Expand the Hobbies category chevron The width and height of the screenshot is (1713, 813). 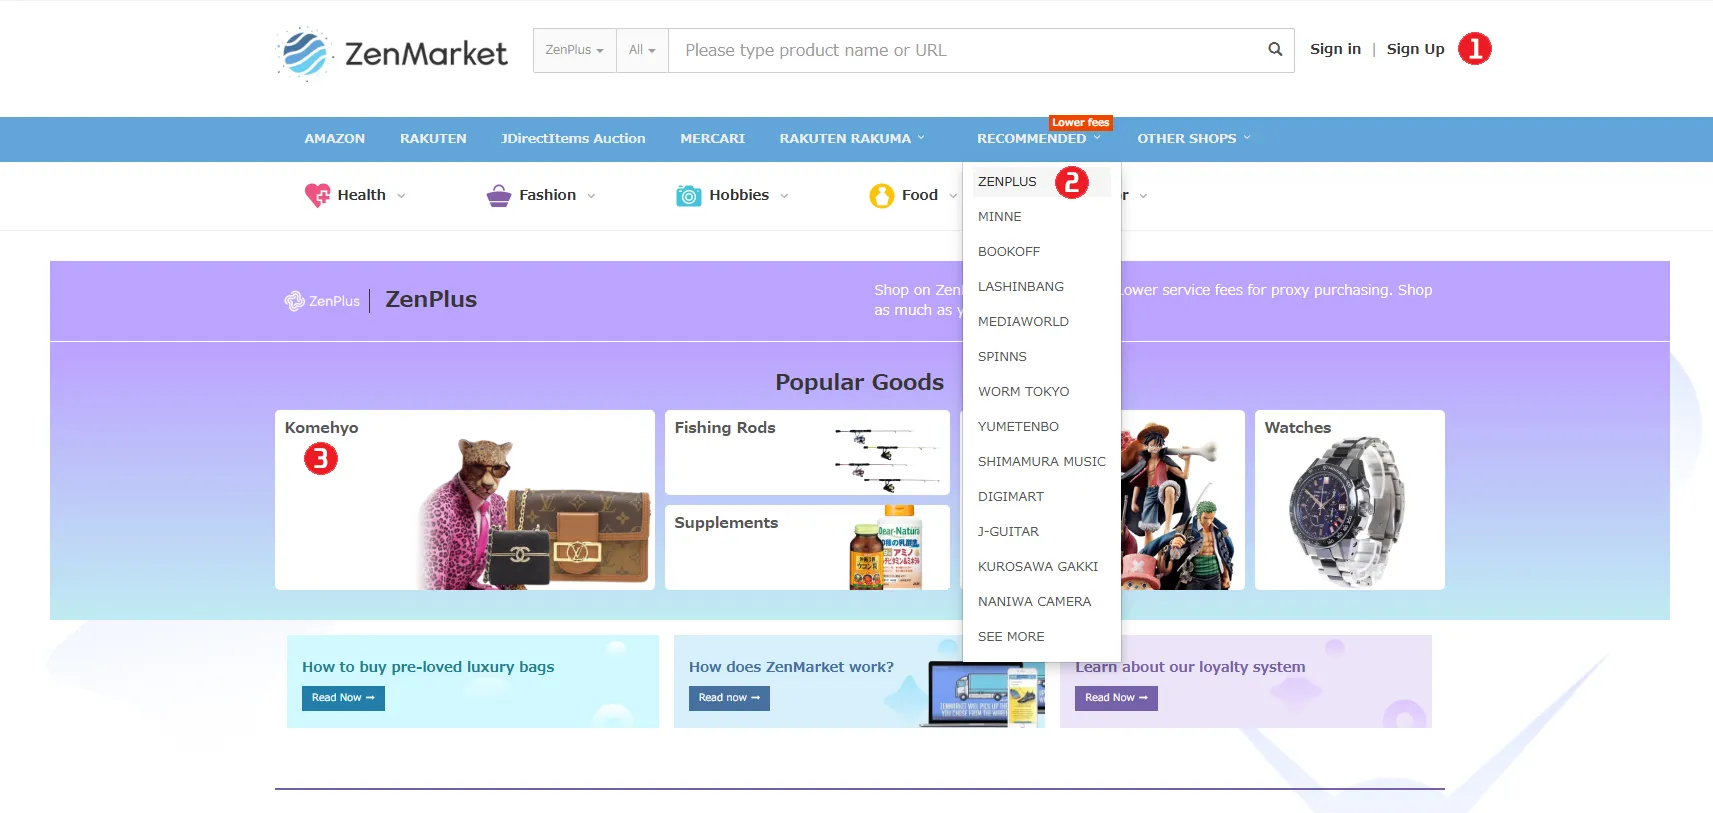(x=784, y=196)
